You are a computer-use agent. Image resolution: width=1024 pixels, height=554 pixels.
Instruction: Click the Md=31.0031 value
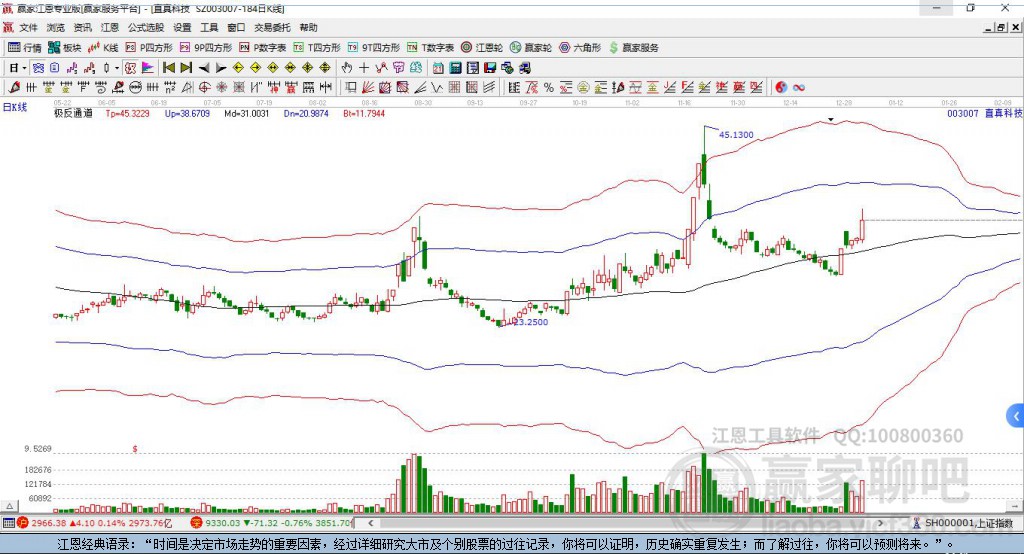coord(246,113)
